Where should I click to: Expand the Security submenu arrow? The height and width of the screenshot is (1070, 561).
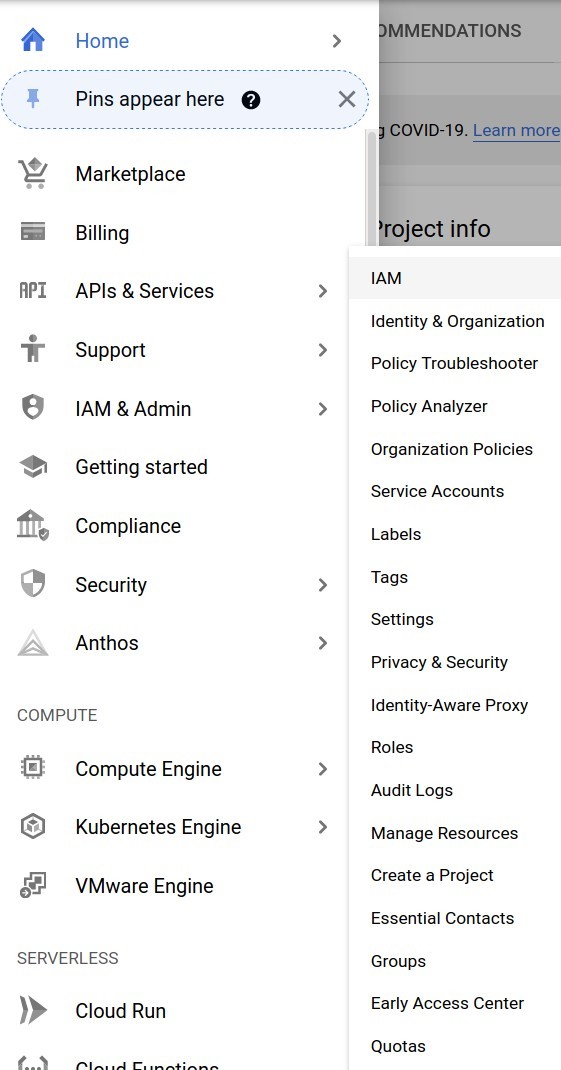[323, 585]
